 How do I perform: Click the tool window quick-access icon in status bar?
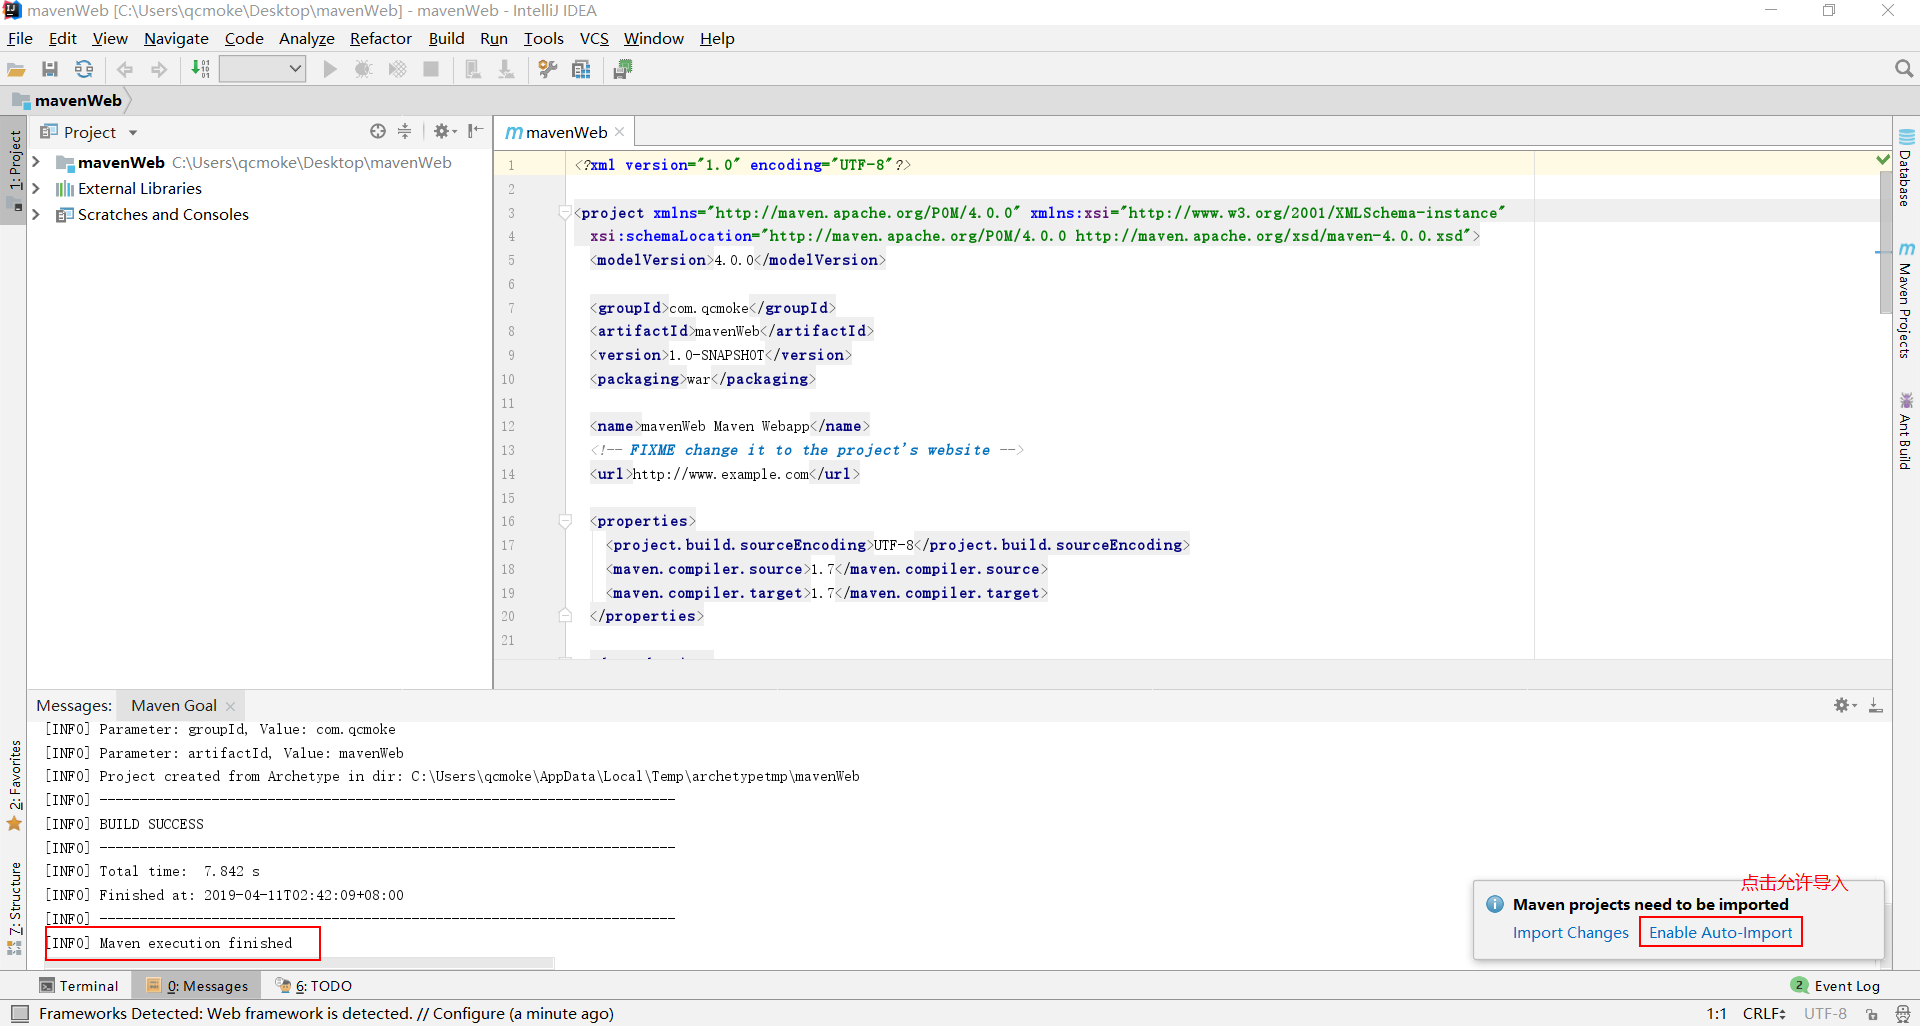tap(20, 1013)
